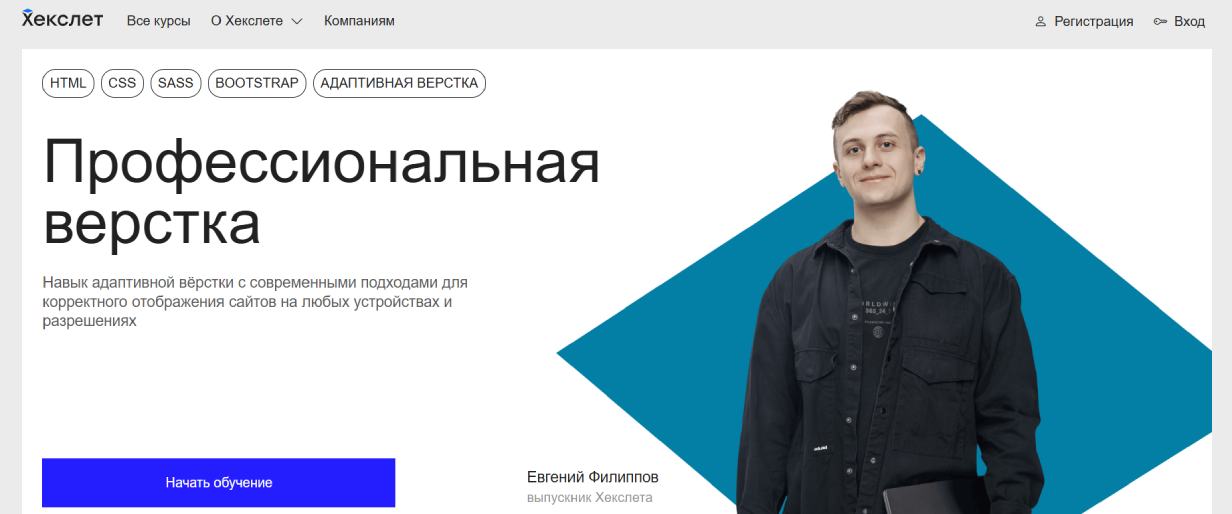Select the CSS tag pill
The height and width of the screenshot is (514, 1232).
(x=122, y=83)
